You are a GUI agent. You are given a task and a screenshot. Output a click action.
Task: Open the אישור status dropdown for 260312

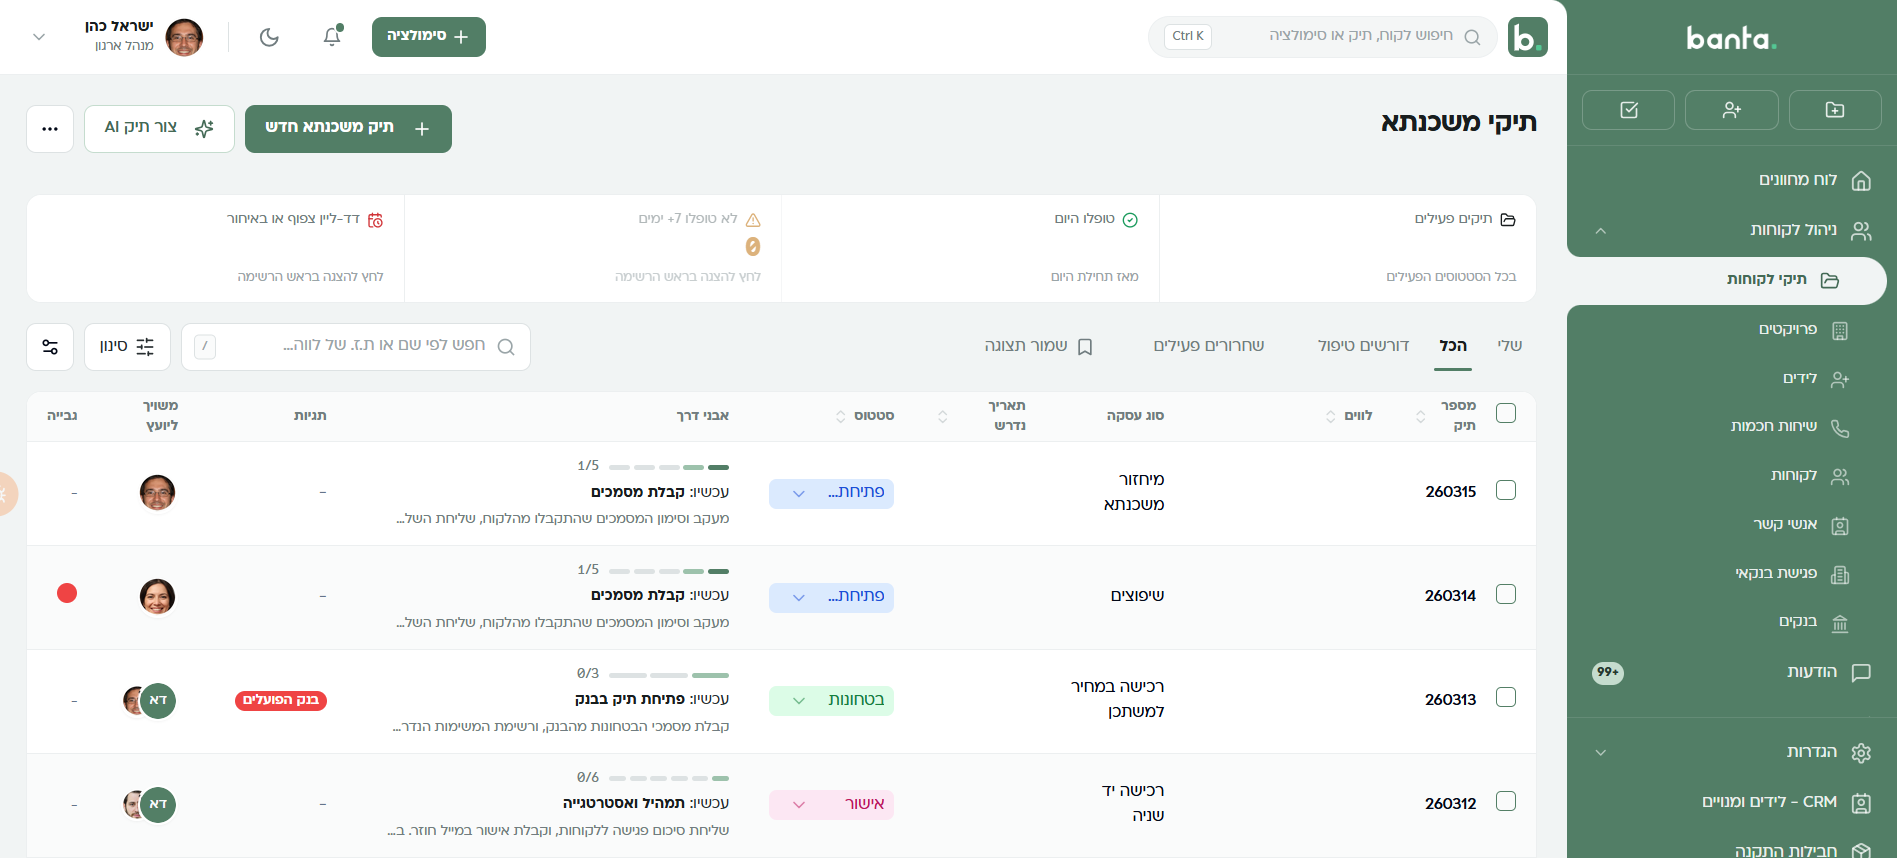coord(831,805)
